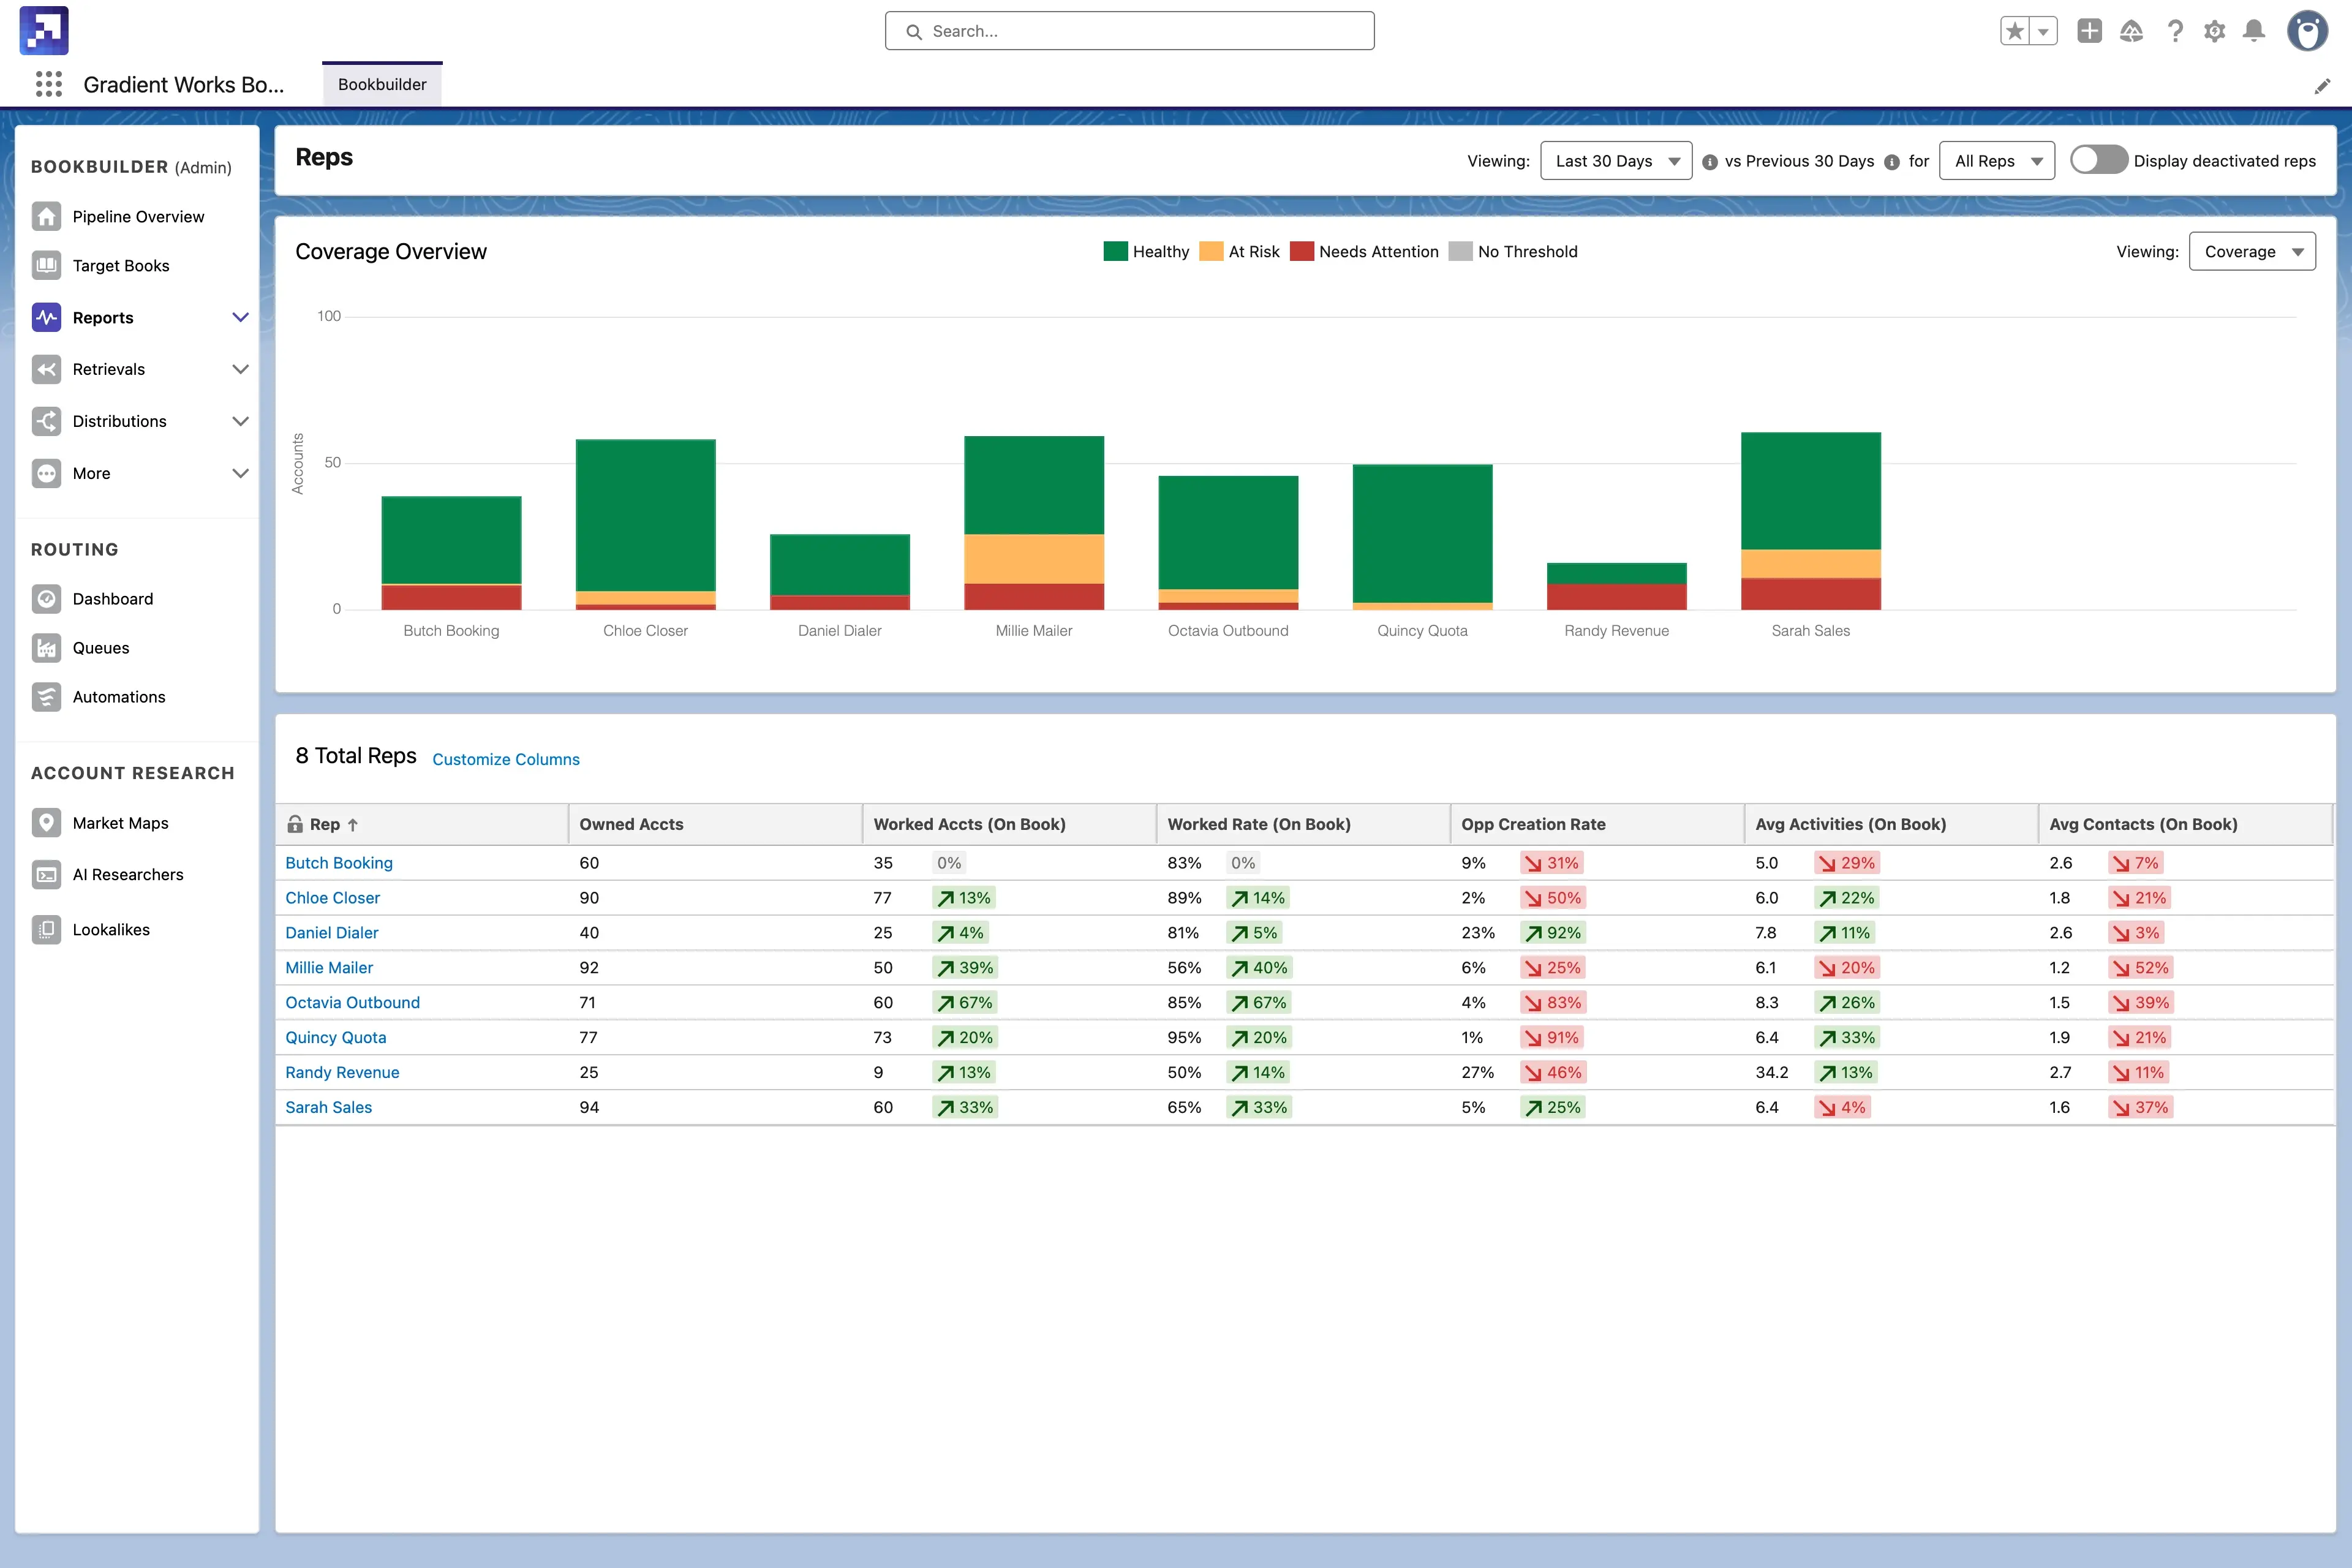Open the All Reps dropdown

click(x=1996, y=161)
